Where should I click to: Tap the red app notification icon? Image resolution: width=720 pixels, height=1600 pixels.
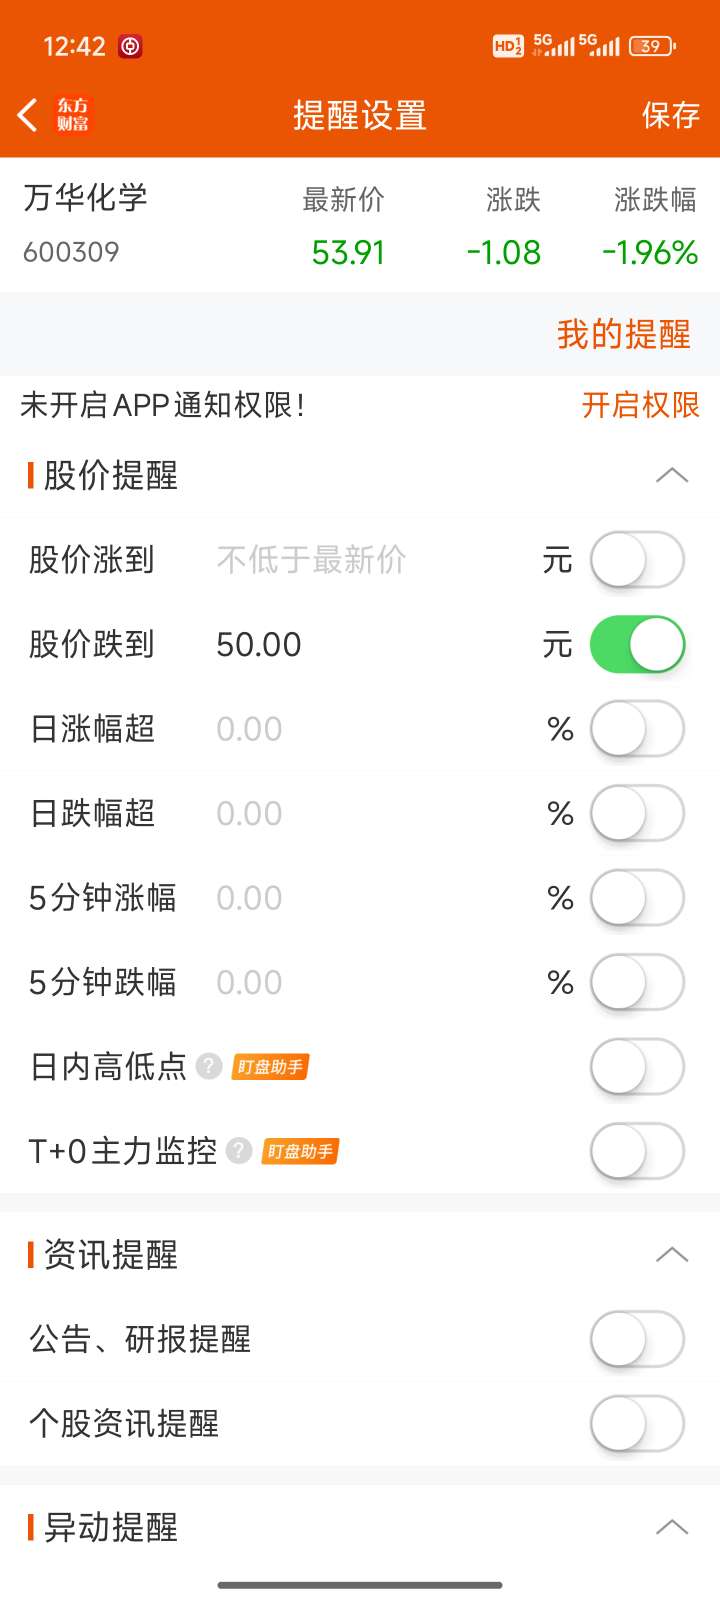click(x=130, y=46)
